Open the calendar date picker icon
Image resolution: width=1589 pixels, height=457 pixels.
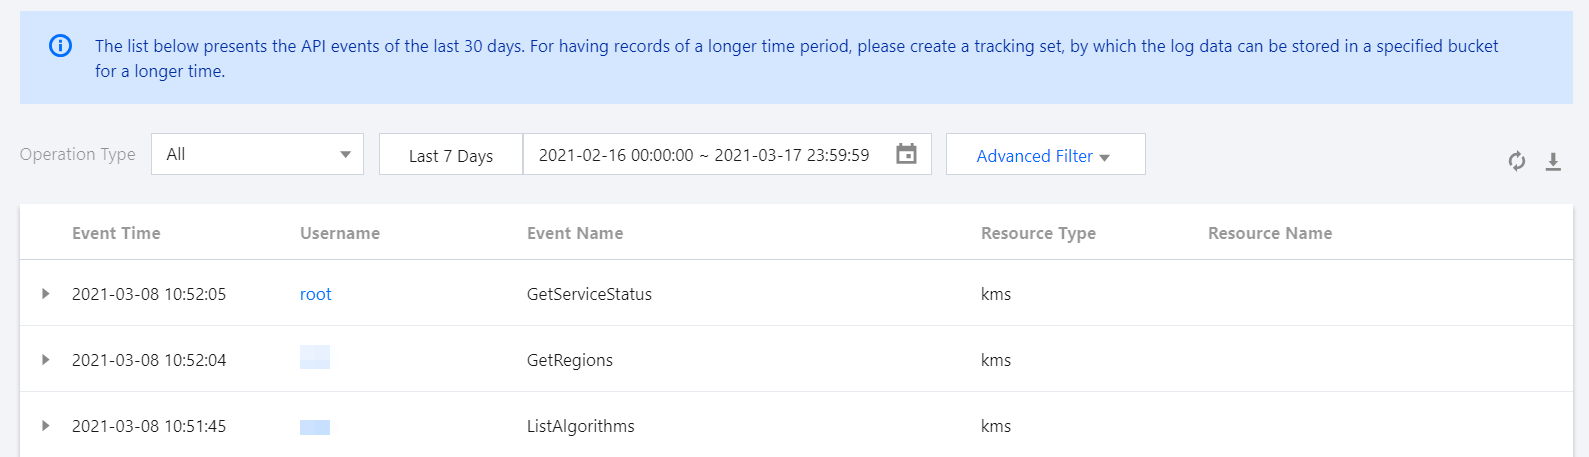[906, 154]
